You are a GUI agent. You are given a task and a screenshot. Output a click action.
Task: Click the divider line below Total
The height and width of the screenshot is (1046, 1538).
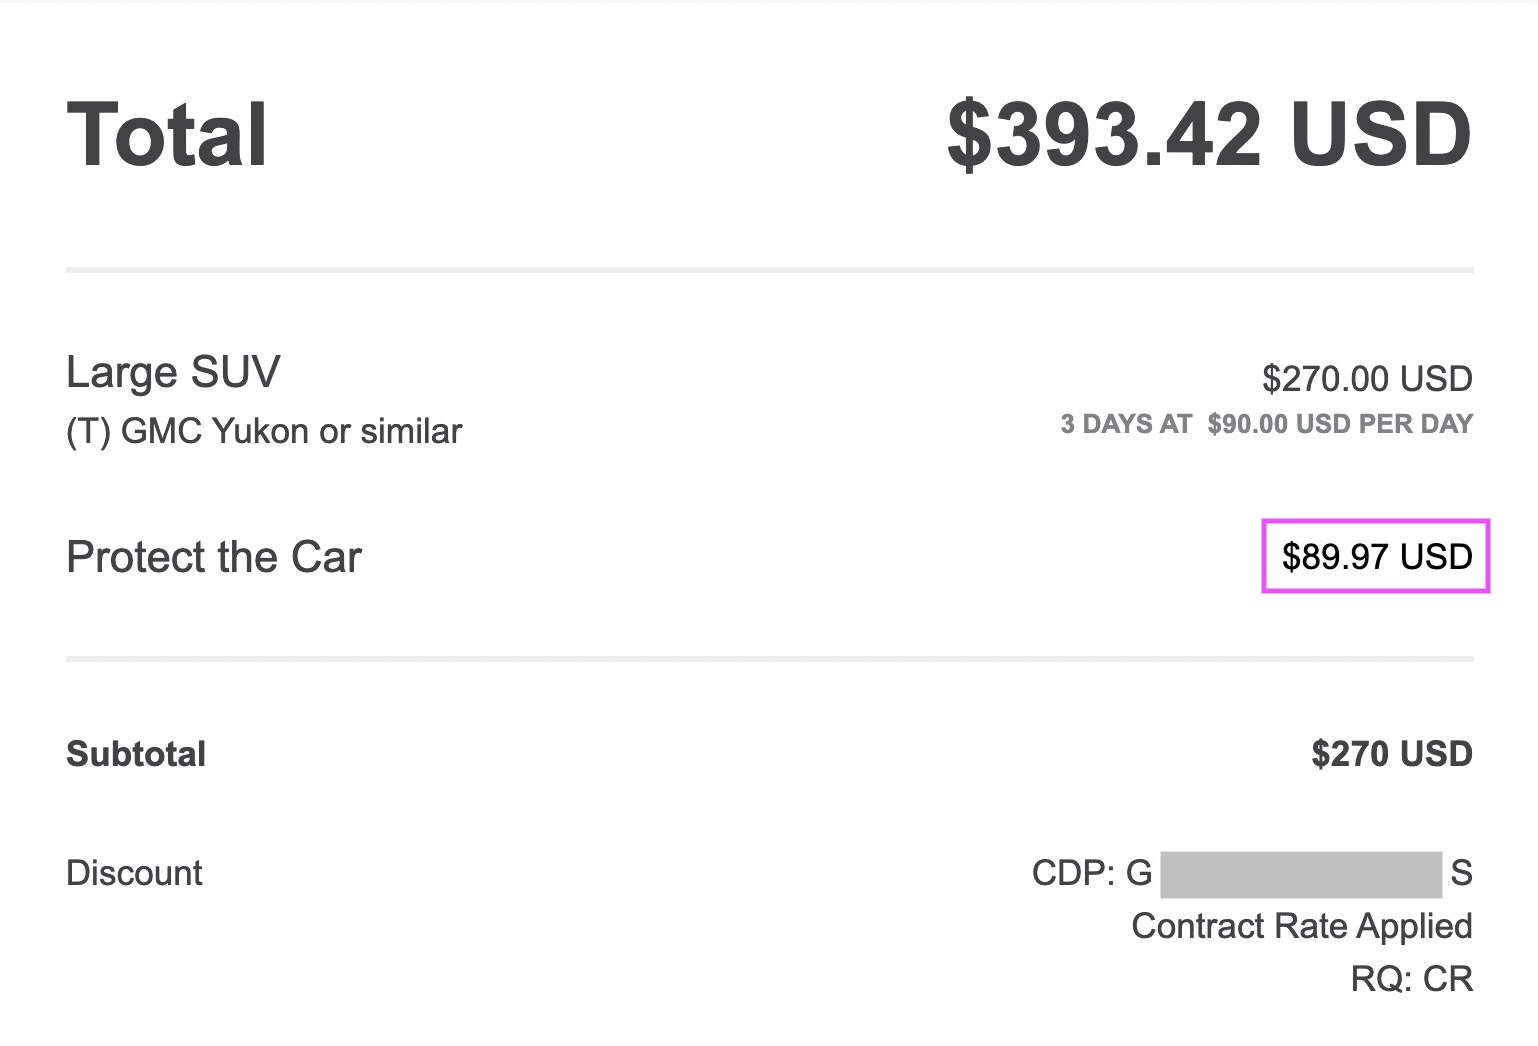click(770, 270)
